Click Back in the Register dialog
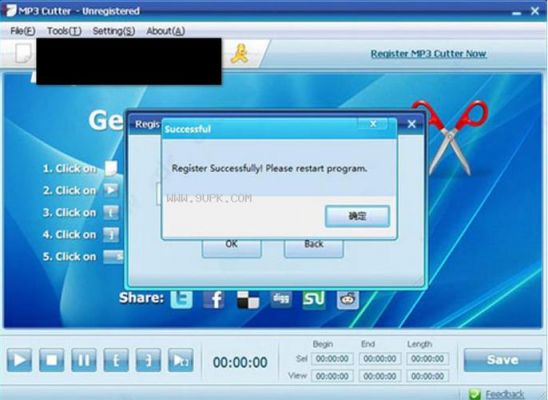Viewport: 548px width, 400px height. (x=314, y=247)
